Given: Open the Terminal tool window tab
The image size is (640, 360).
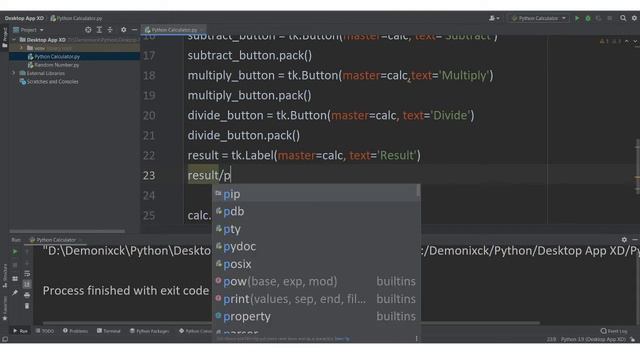Looking at the screenshot, I should point(109,331).
